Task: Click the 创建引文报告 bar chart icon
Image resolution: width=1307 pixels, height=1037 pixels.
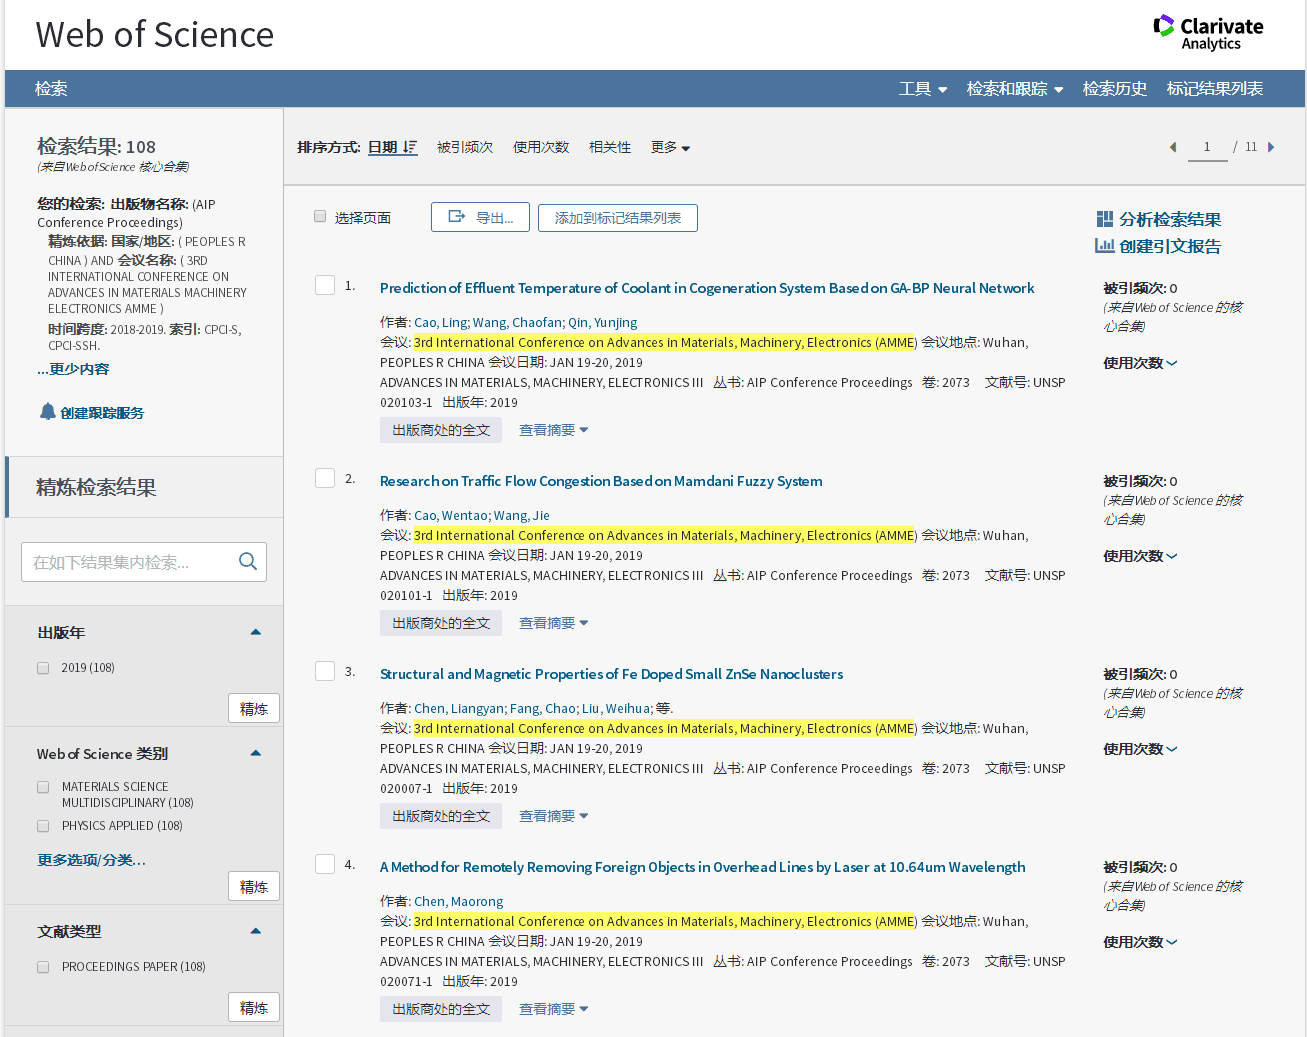Action: pos(1104,246)
